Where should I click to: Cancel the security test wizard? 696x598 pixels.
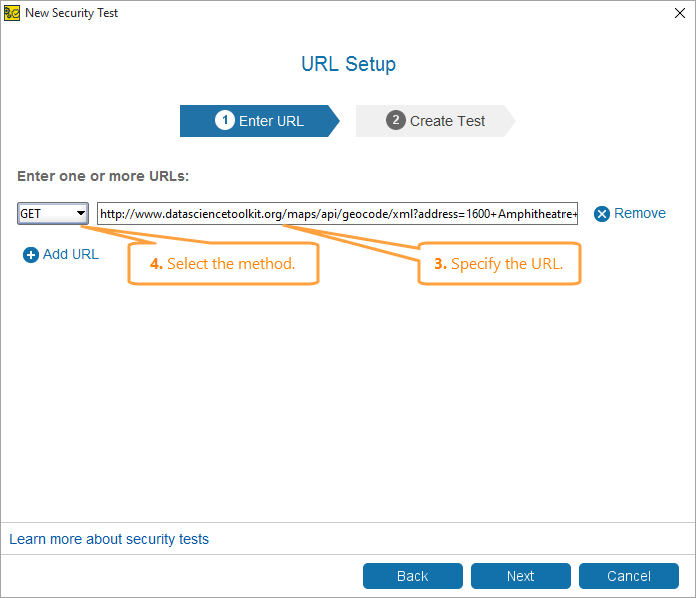[x=629, y=576]
